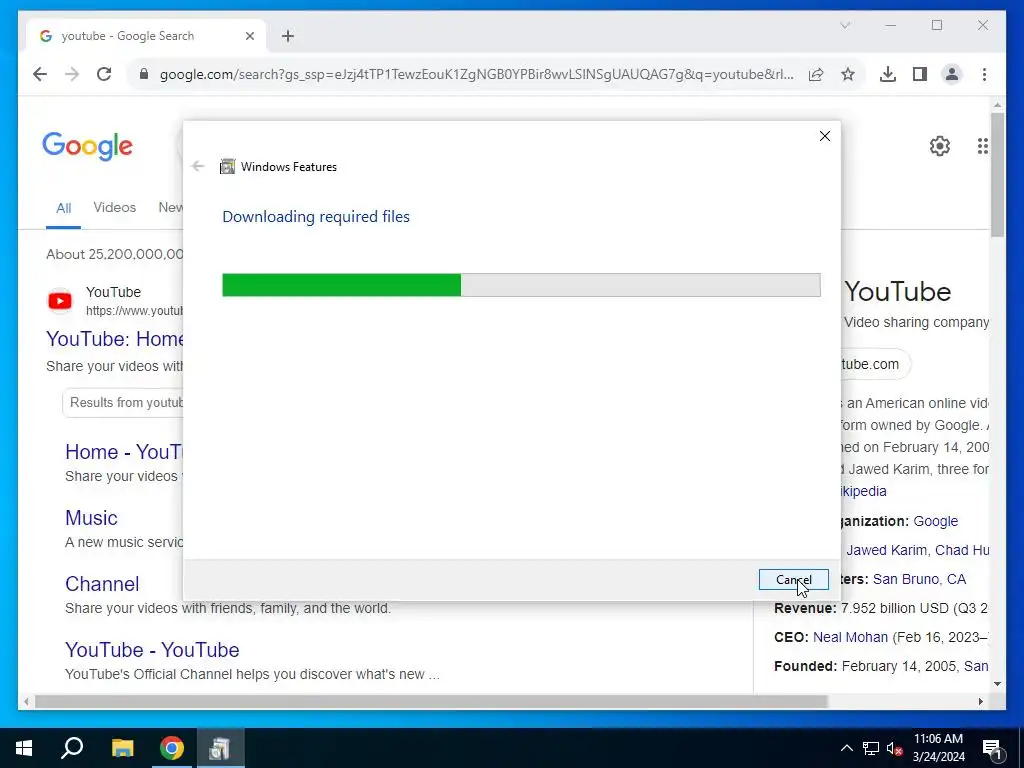The height and width of the screenshot is (768, 1024).
Task: Click scroll down arrow on vertical scrollbar
Action: (x=997, y=684)
